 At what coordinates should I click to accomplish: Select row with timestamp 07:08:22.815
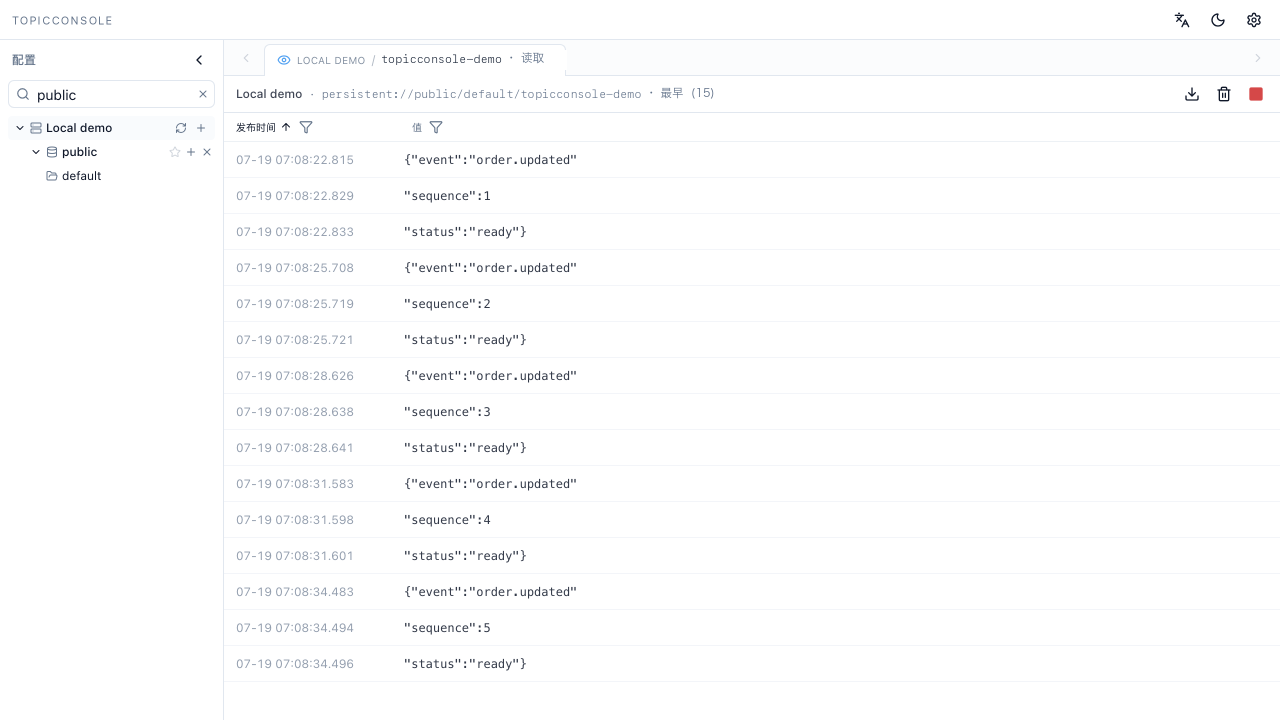click(x=752, y=160)
